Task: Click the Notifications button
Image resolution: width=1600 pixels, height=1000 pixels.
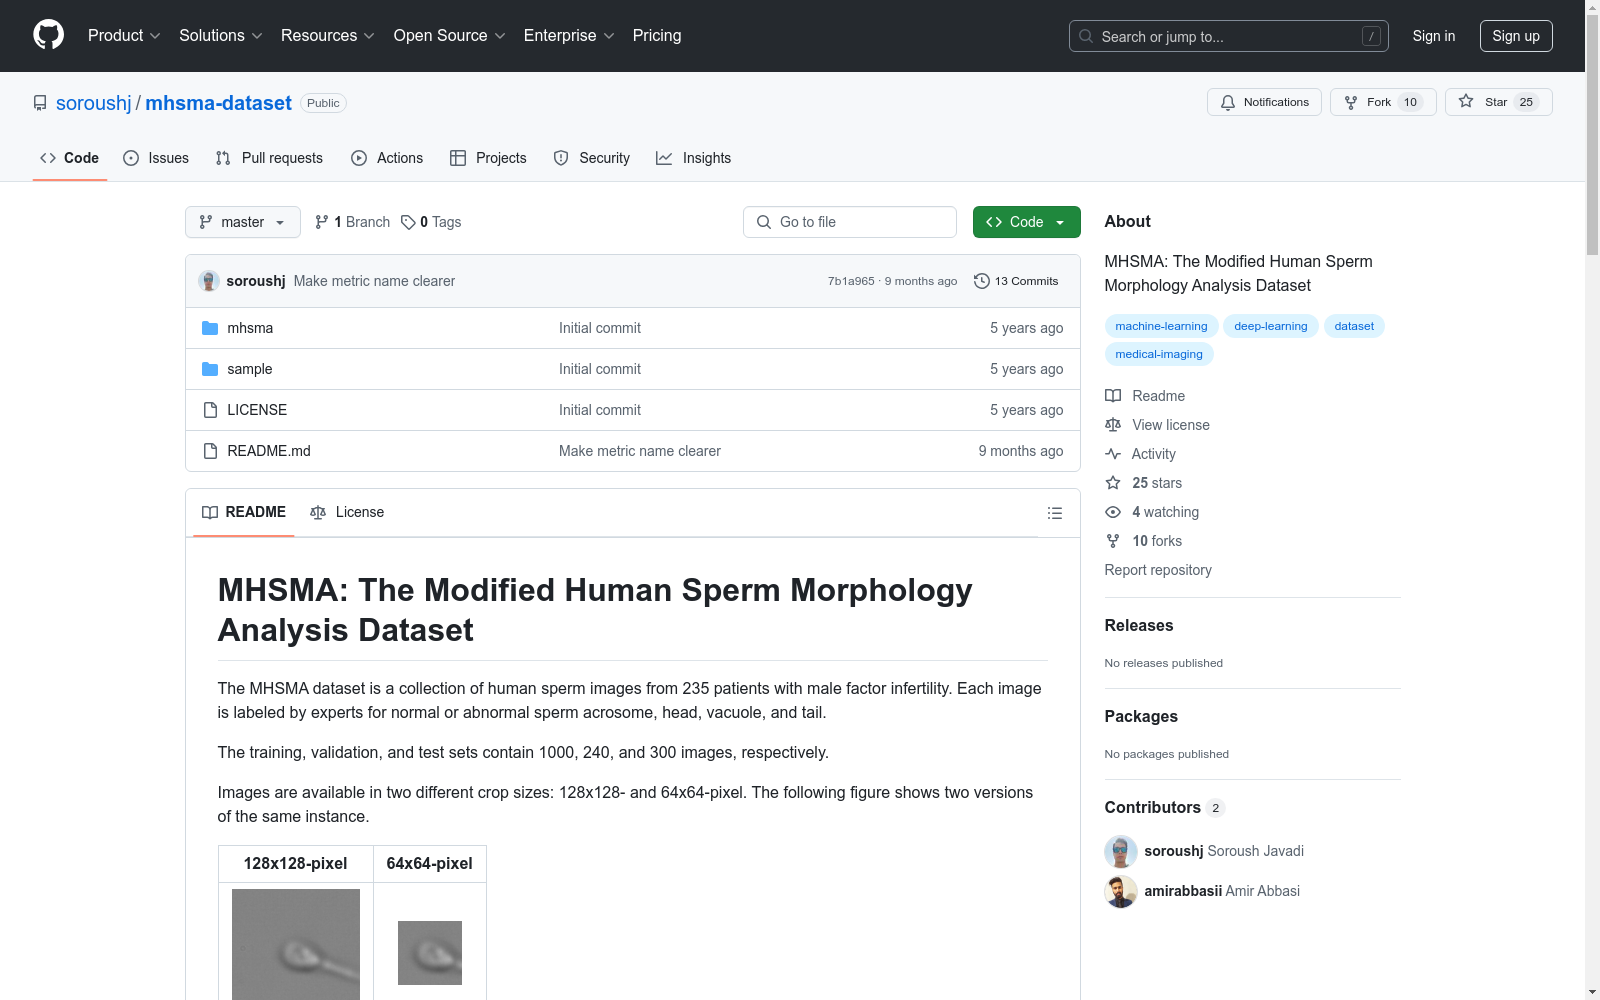Action: coord(1264,102)
